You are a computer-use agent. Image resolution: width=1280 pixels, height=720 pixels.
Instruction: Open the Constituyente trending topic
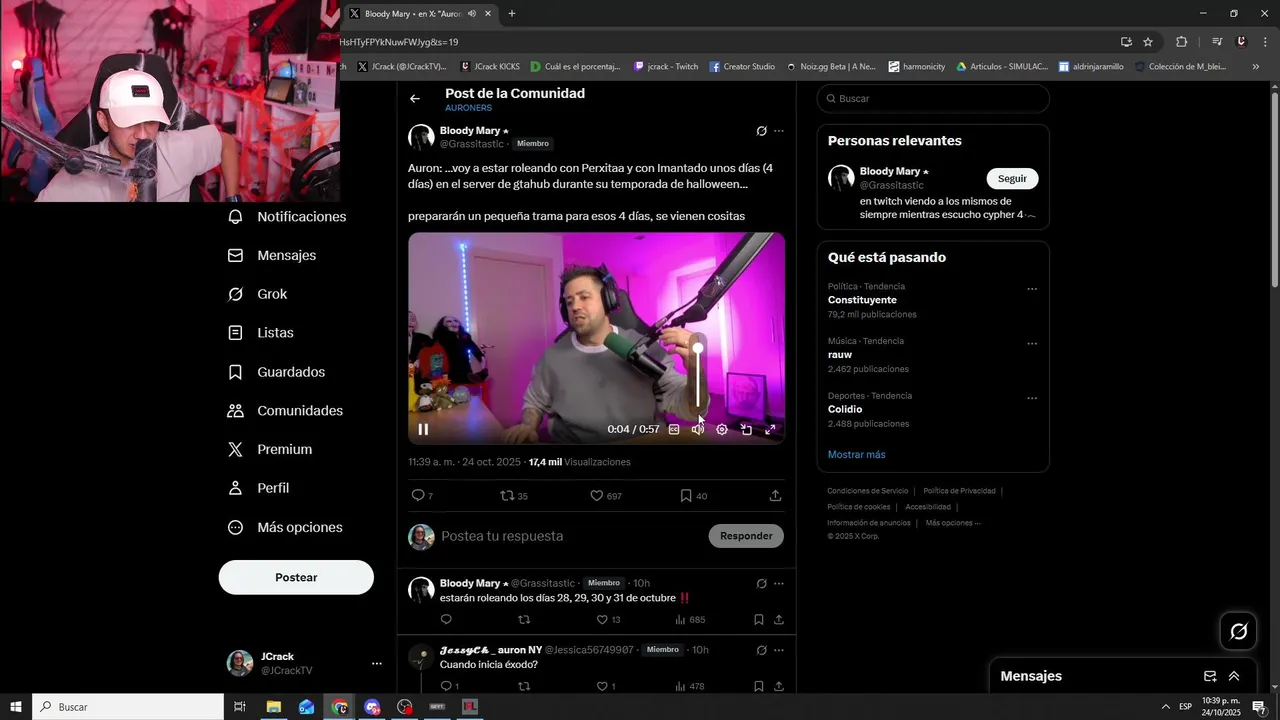pos(862,300)
